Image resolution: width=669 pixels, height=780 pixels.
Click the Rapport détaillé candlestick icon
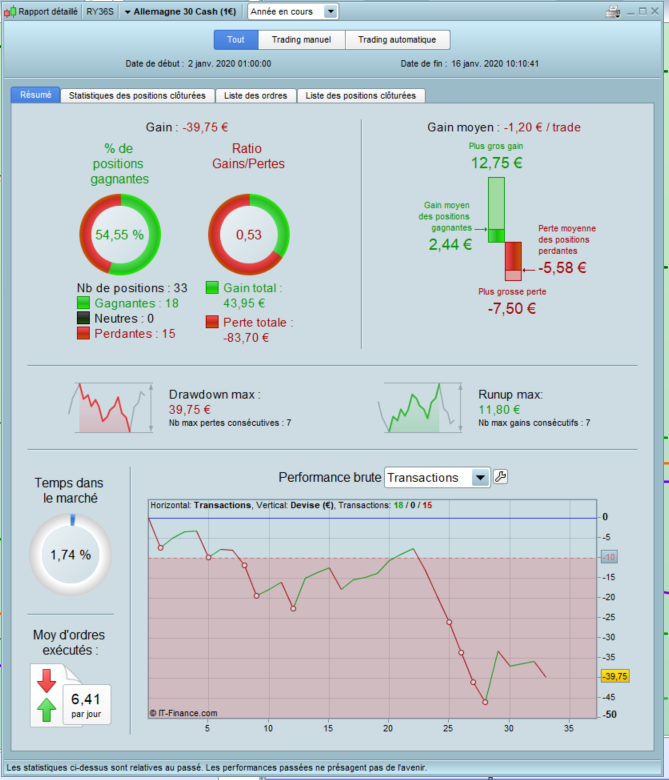click(x=9, y=11)
